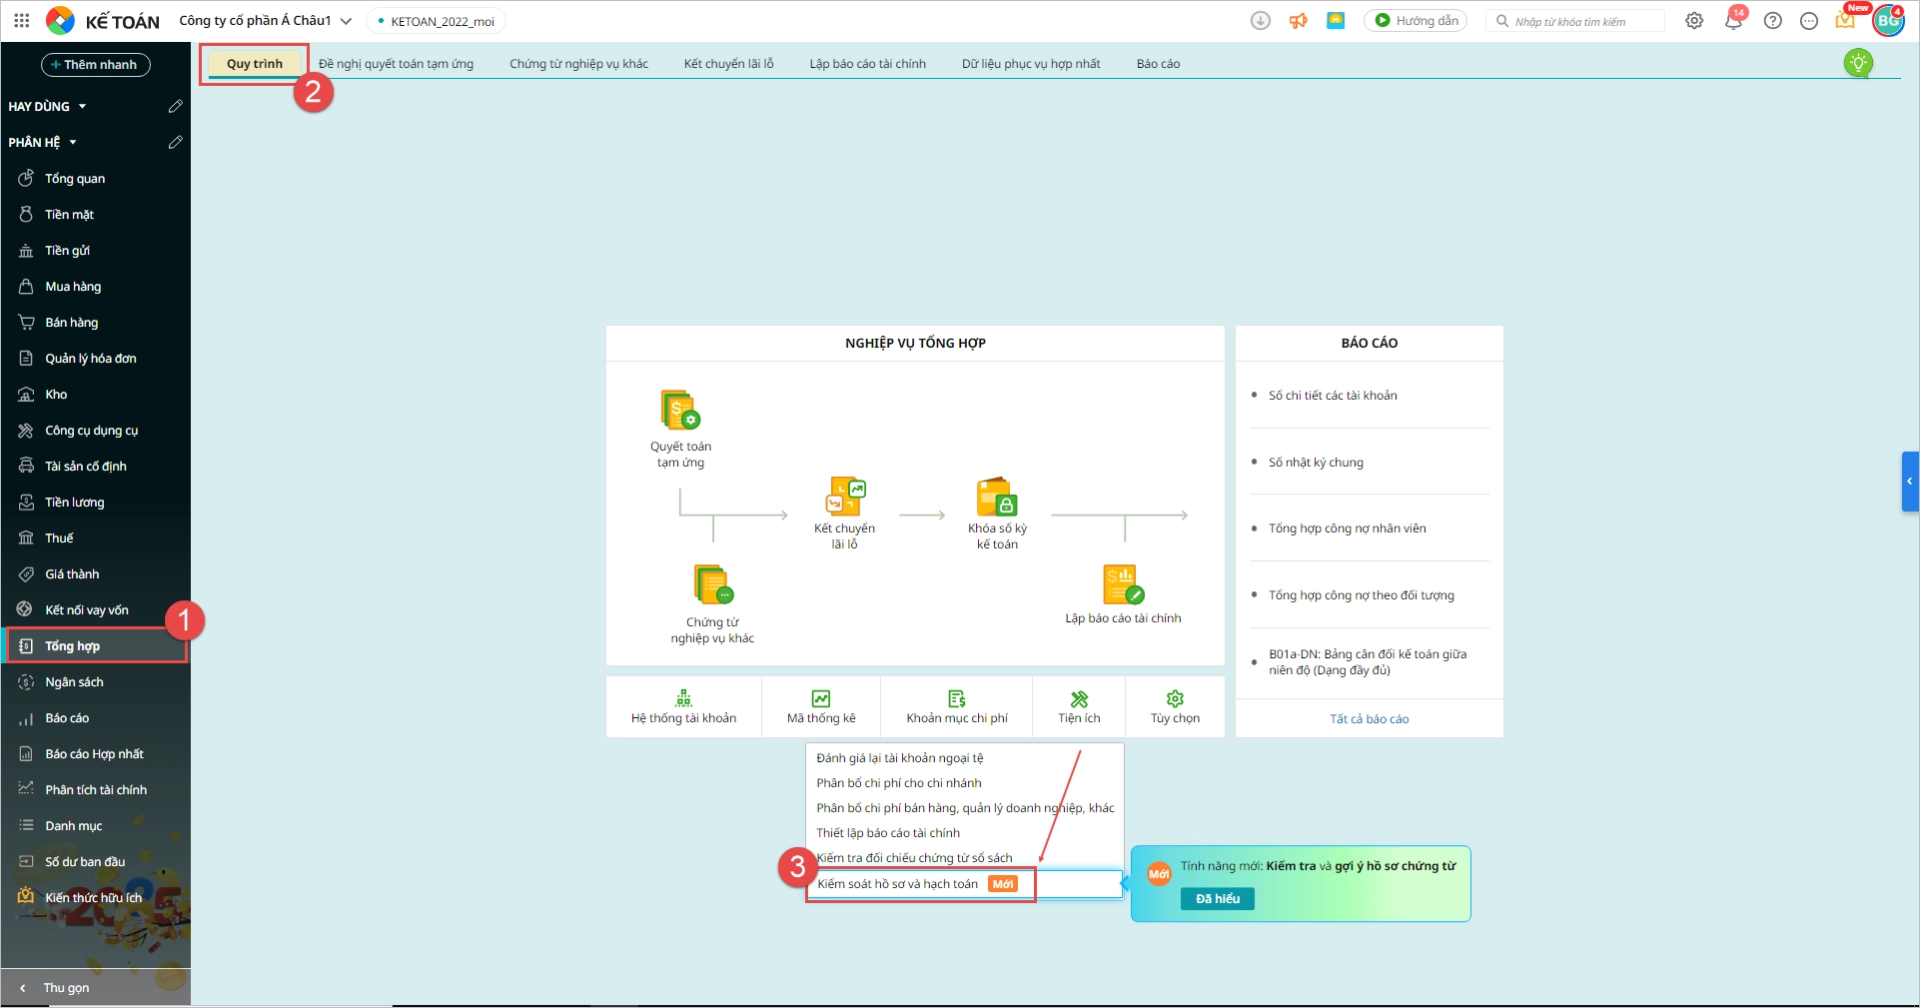Open the Báo cáo tab
This screenshot has width=1920, height=1008.
click(1158, 63)
